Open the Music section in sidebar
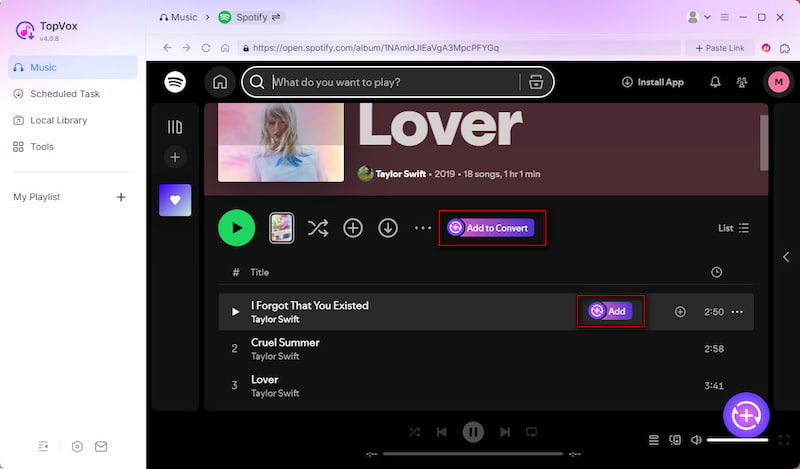Screen dimensions: 800x469 (72, 67)
